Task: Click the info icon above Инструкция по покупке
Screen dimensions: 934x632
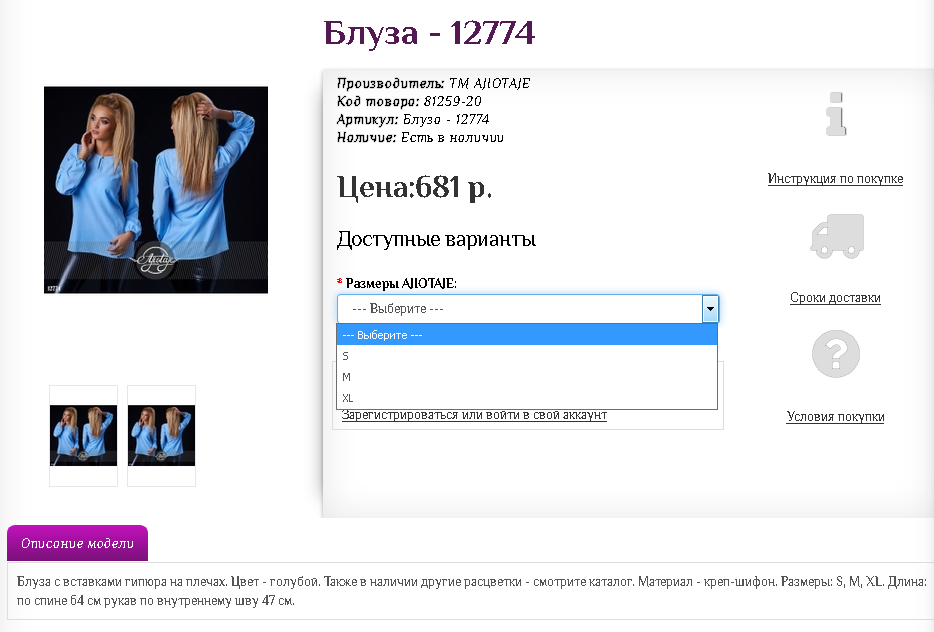Action: pos(836,114)
